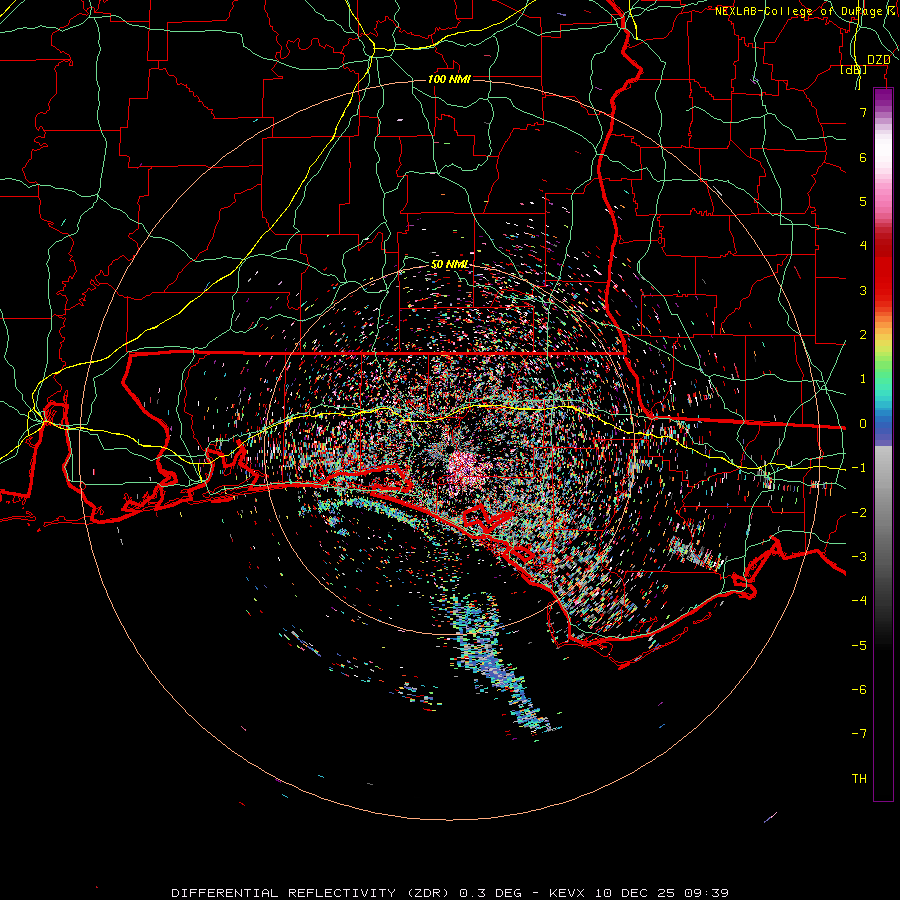Click the "0.3 DEG" elevation angle text
Image resolution: width=900 pixels, height=900 pixels.
click(x=490, y=893)
